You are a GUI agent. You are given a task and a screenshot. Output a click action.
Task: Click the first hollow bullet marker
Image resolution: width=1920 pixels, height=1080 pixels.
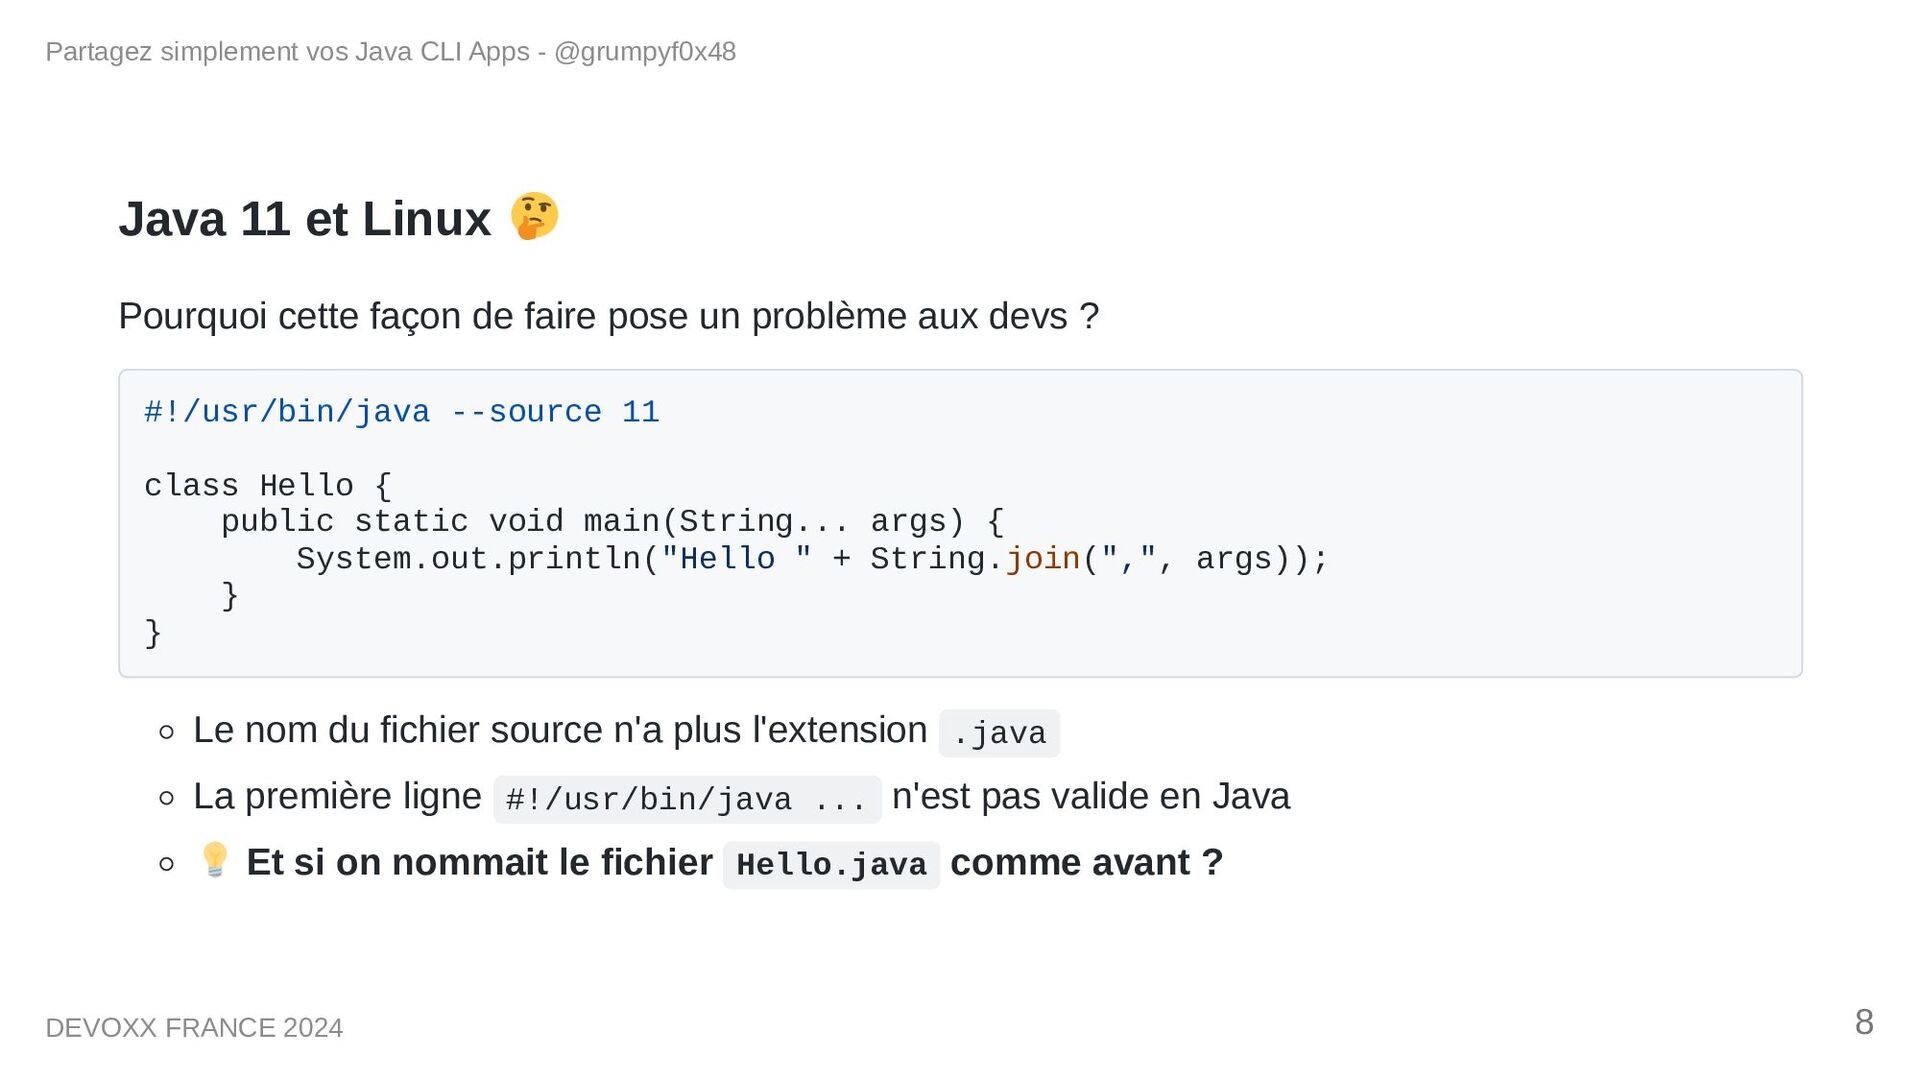point(167,733)
